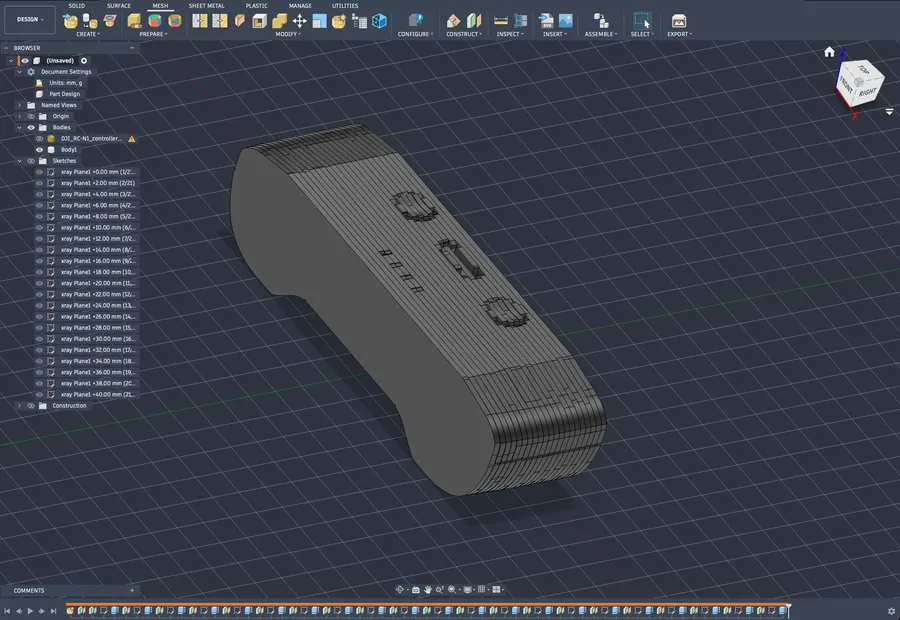Screen dimensions: 900x620
Task: Switch to the Solid tab
Action: point(76,6)
